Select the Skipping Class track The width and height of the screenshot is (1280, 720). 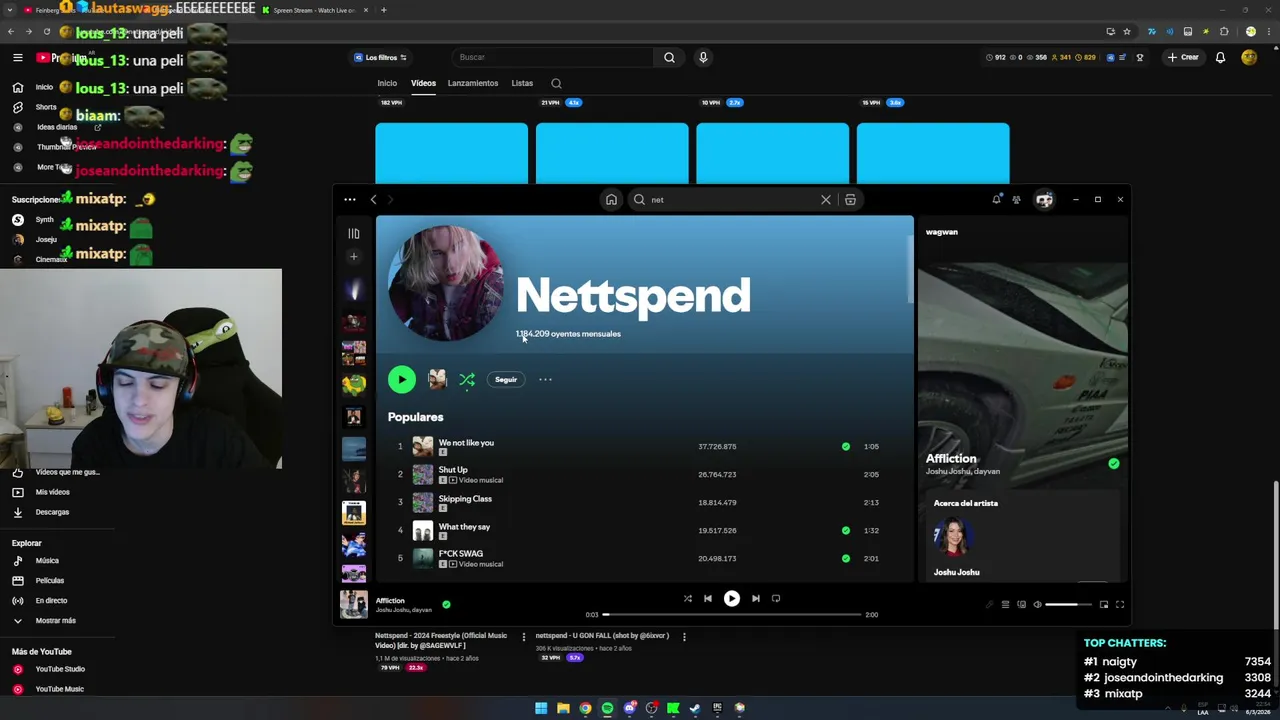tap(645, 502)
